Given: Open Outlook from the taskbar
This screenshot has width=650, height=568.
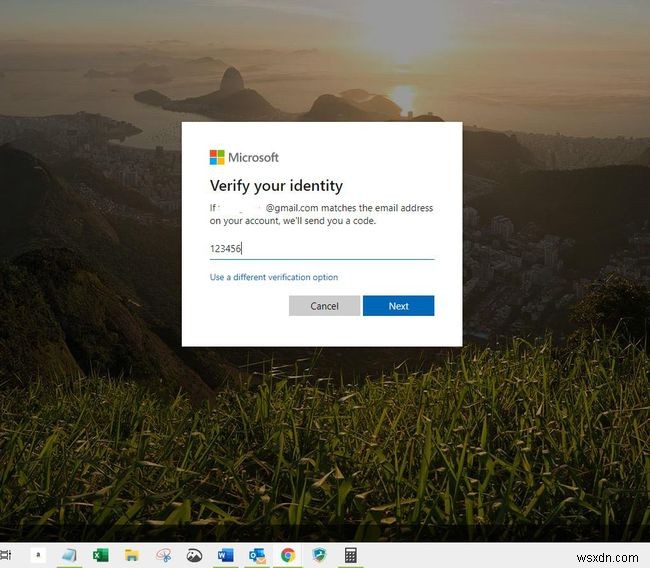Looking at the screenshot, I should click(257, 555).
